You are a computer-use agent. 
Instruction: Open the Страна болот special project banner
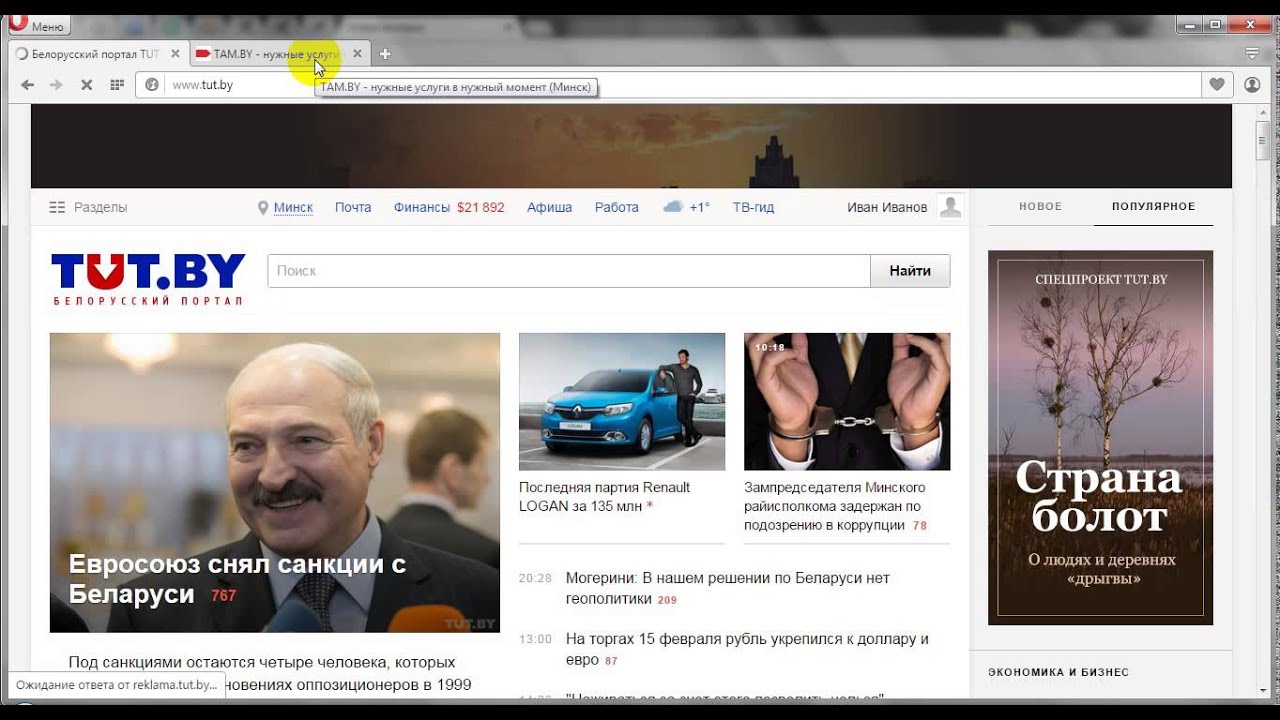pyautogui.click(x=1100, y=437)
